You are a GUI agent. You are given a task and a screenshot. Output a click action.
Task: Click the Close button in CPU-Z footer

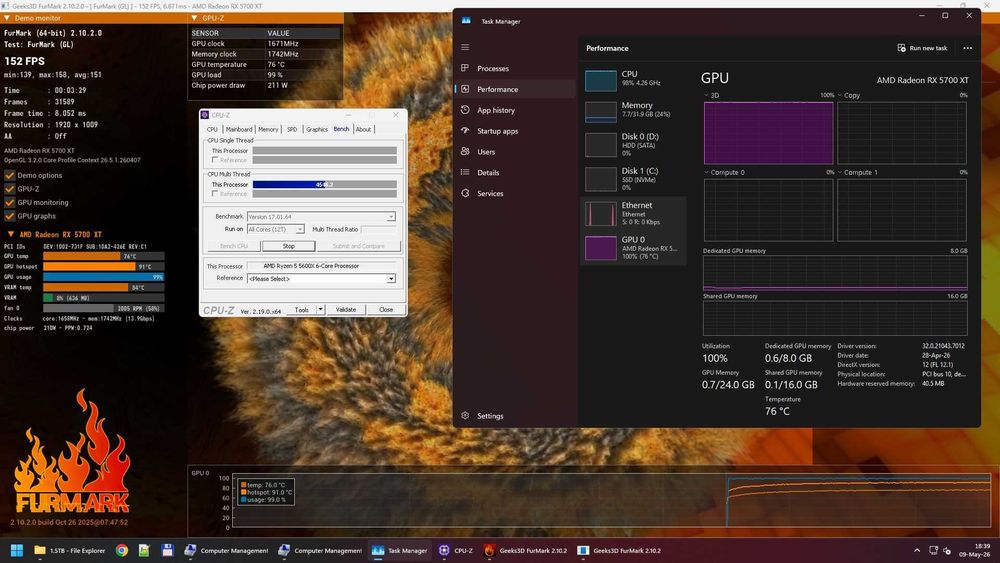point(386,310)
